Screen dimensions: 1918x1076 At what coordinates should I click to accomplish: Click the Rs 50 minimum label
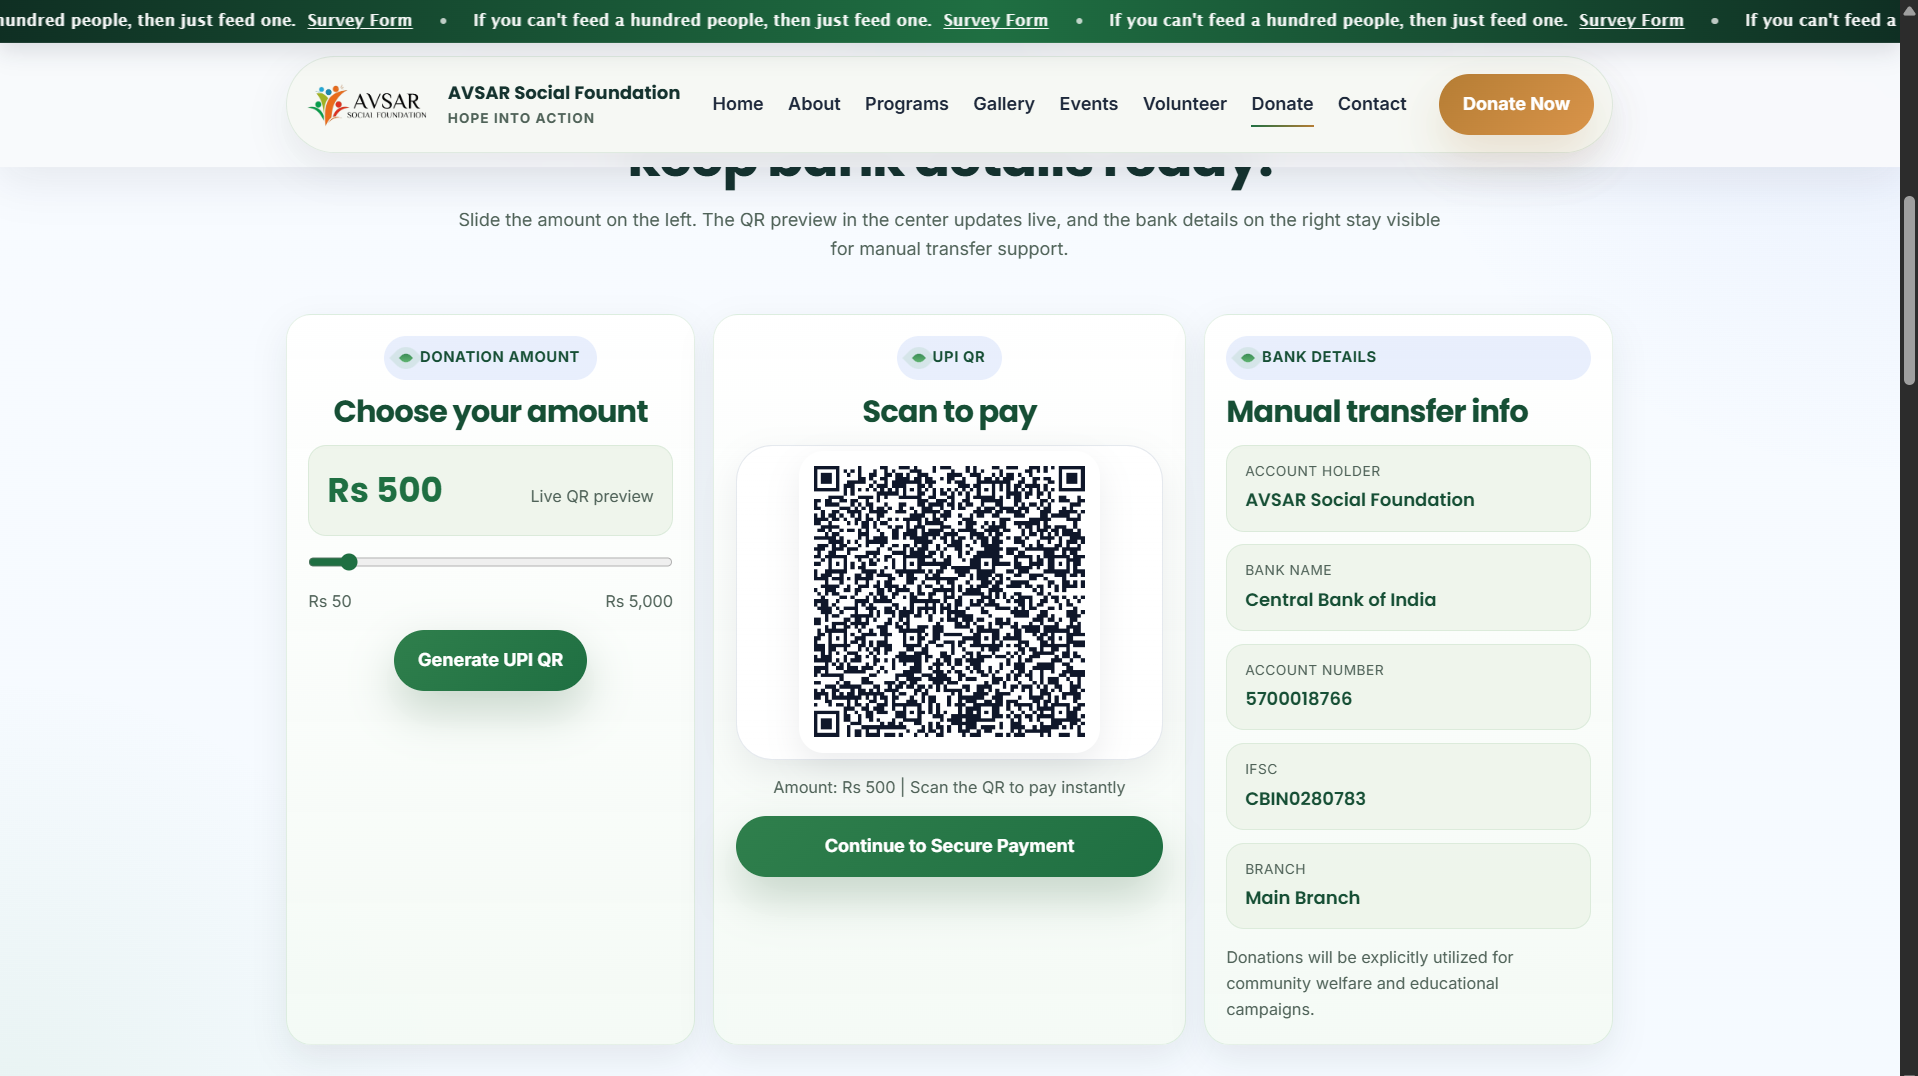point(330,601)
